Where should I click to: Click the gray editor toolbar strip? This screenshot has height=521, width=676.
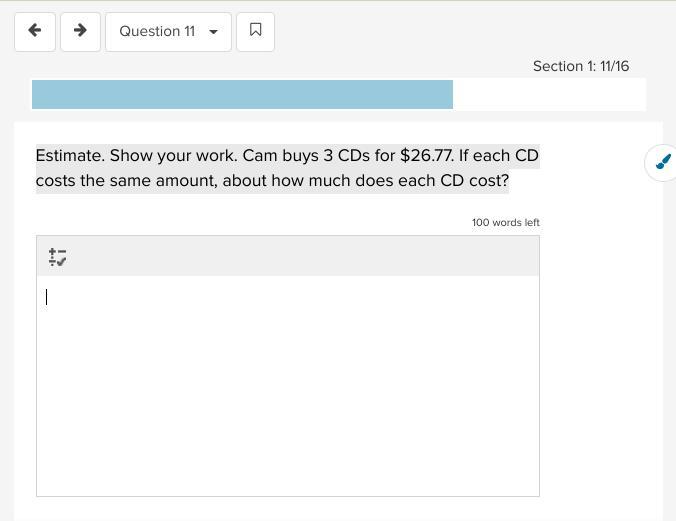(x=300, y=257)
